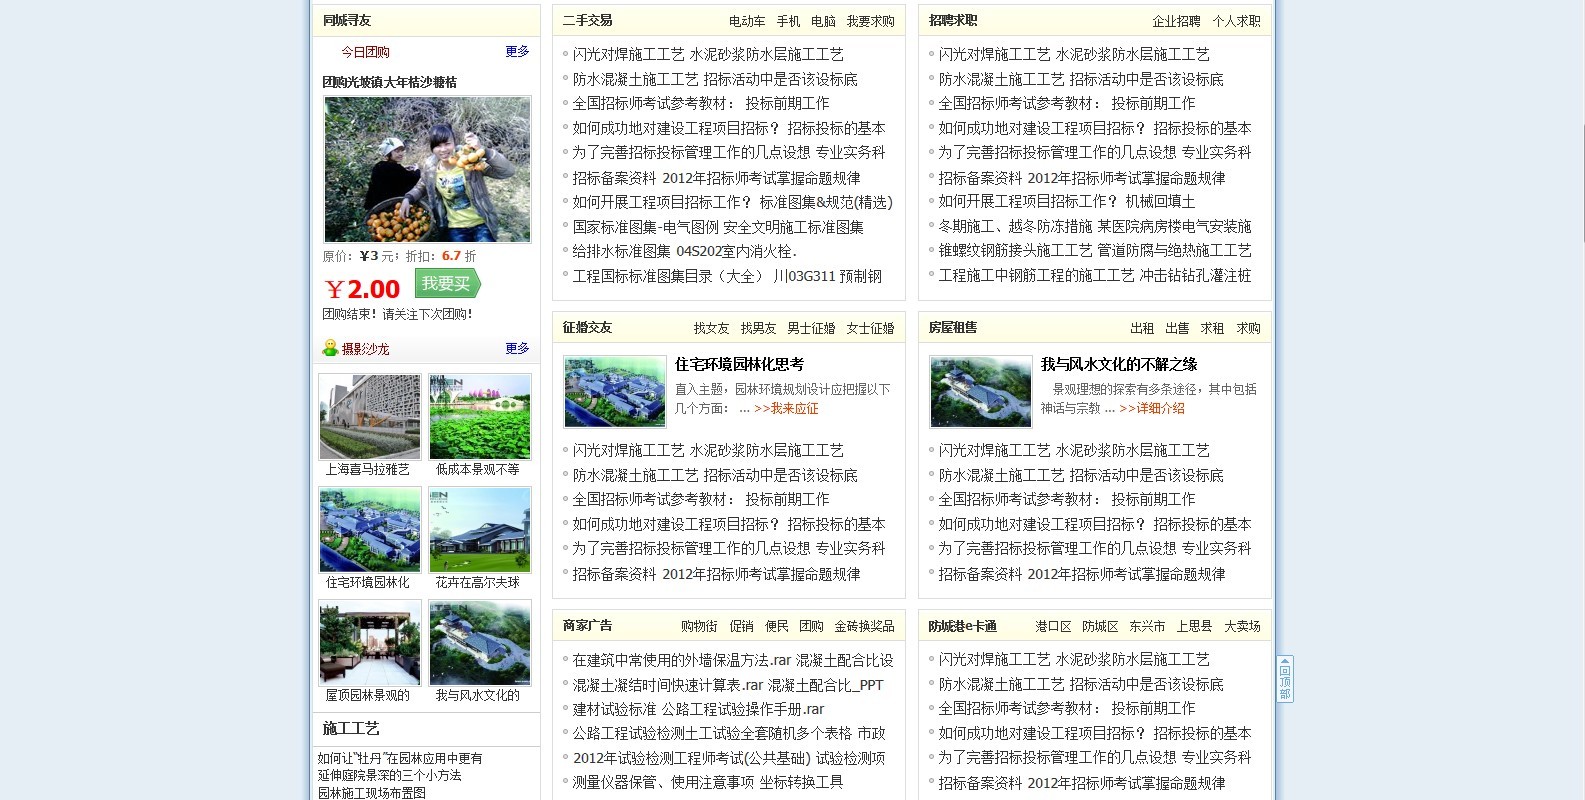The image size is (1585, 800).
Task: Open 建材试验标准 公路工程试验操作手册.rar item
Action: tap(698, 709)
